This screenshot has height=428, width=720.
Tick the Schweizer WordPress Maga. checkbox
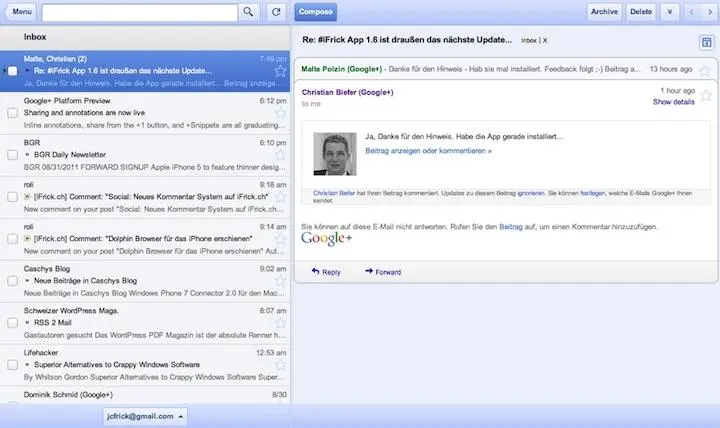(x=12, y=323)
